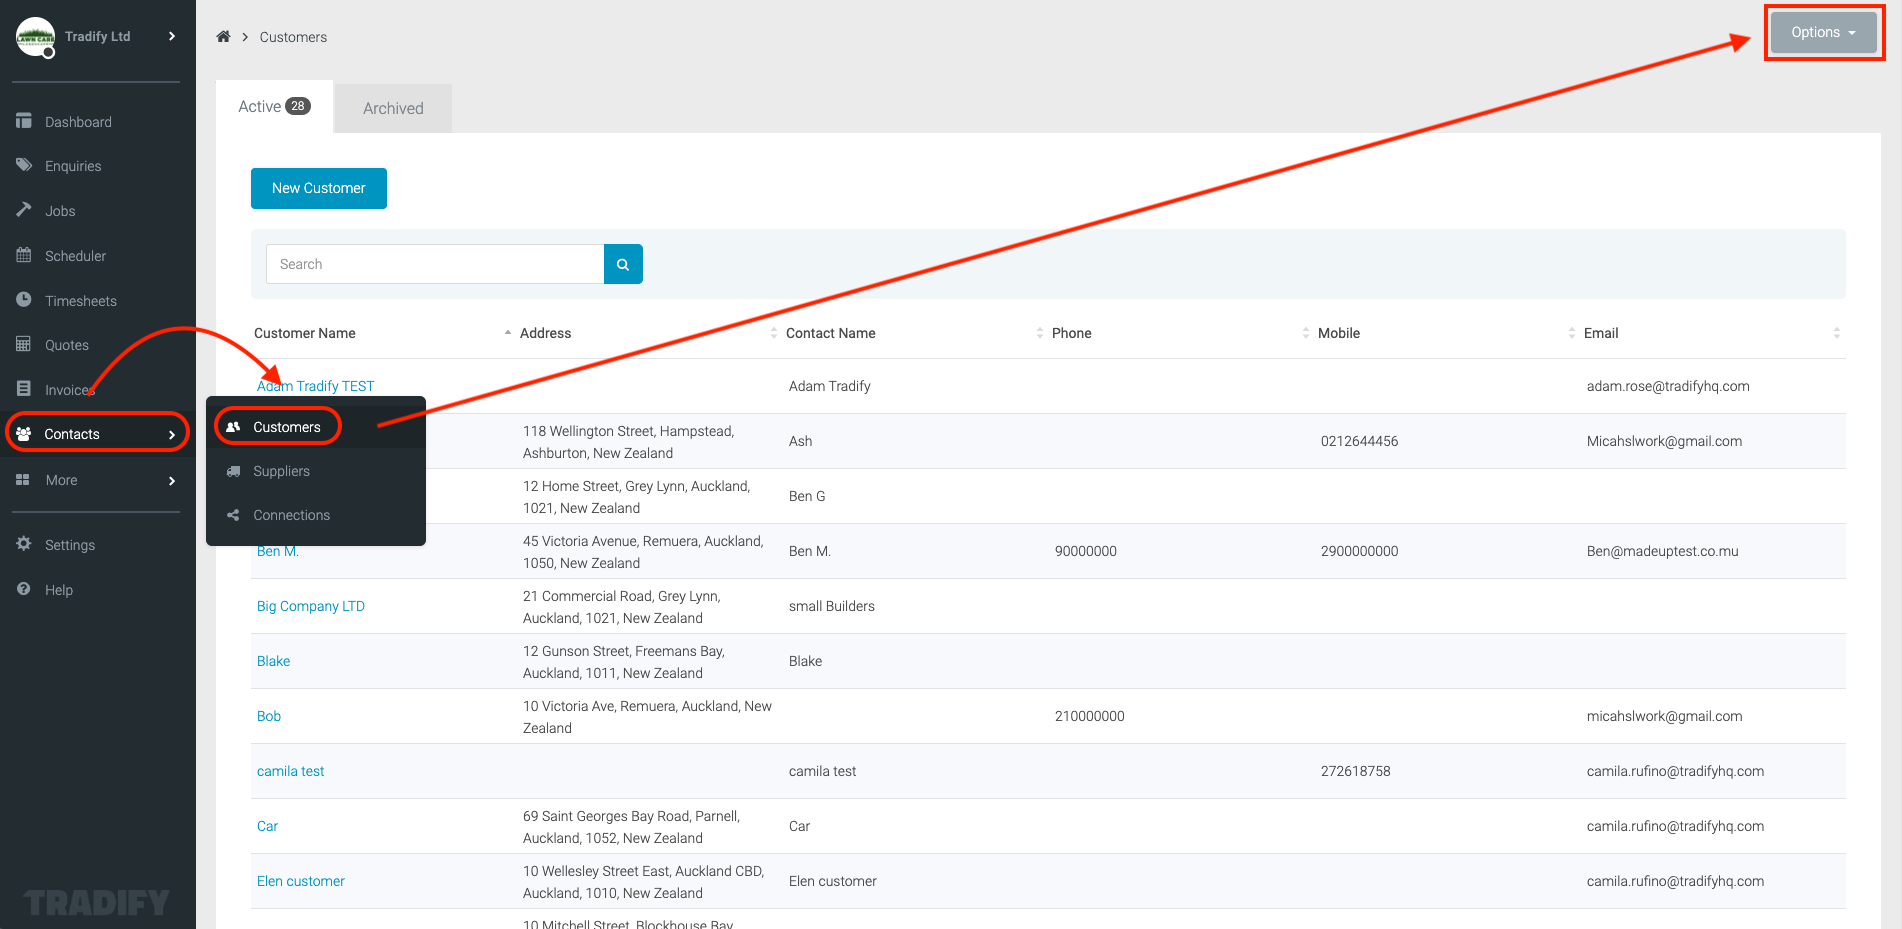
Task: Expand the More sidebar chevron
Action: [172, 480]
